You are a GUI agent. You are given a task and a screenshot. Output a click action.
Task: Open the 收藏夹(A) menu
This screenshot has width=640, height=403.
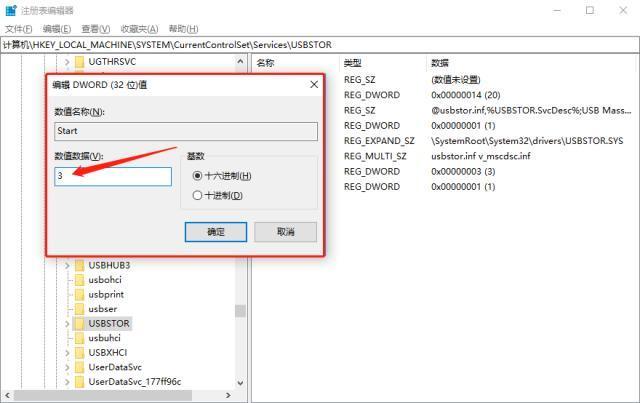pos(139,29)
